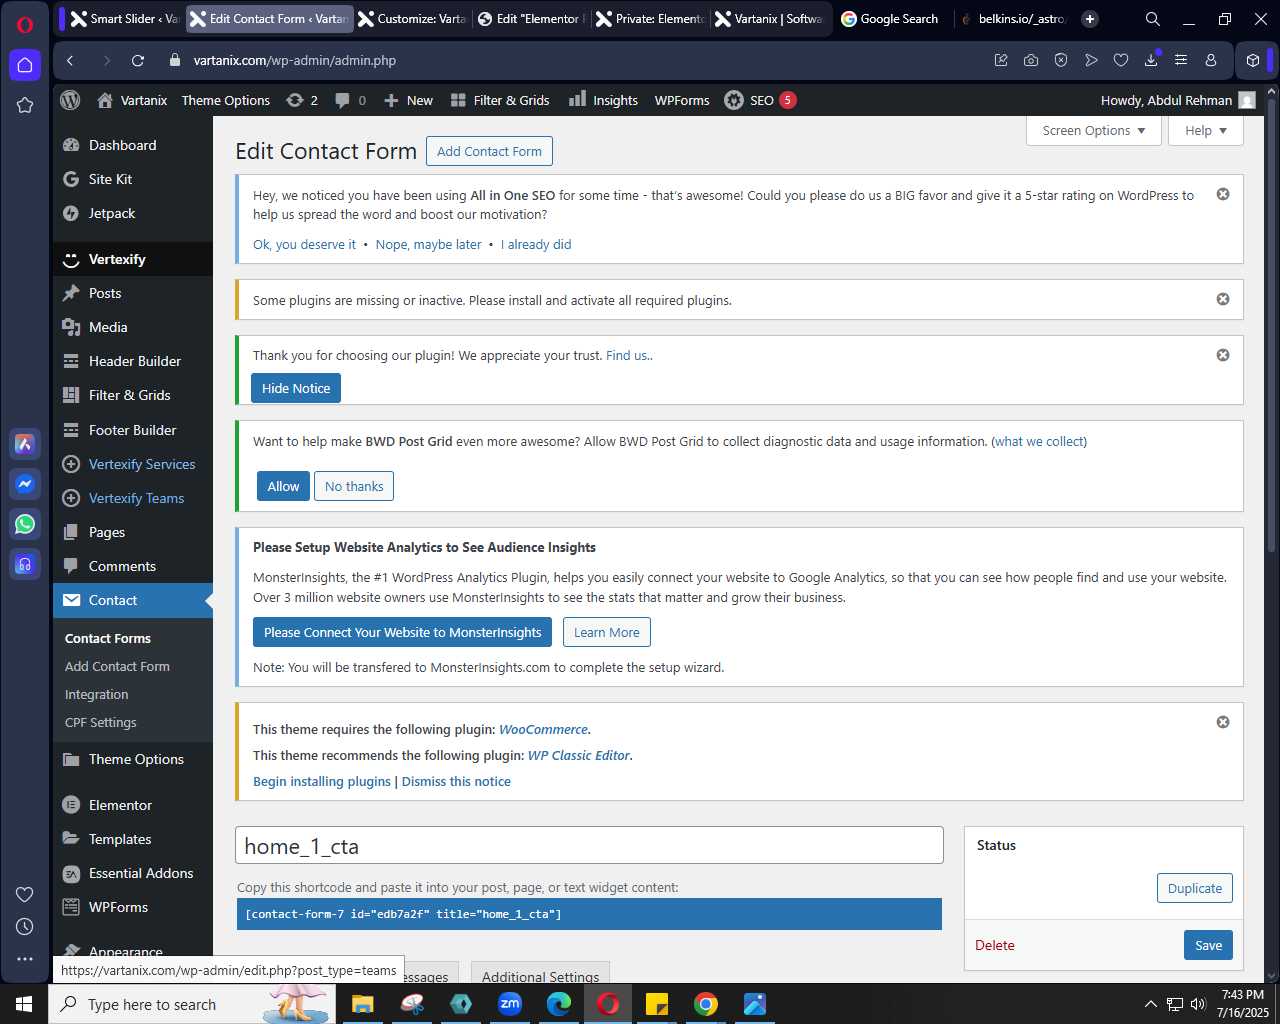Click MonsterInsights Learn More button
This screenshot has width=1280, height=1024.
pyautogui.click(x=606, y=632)
